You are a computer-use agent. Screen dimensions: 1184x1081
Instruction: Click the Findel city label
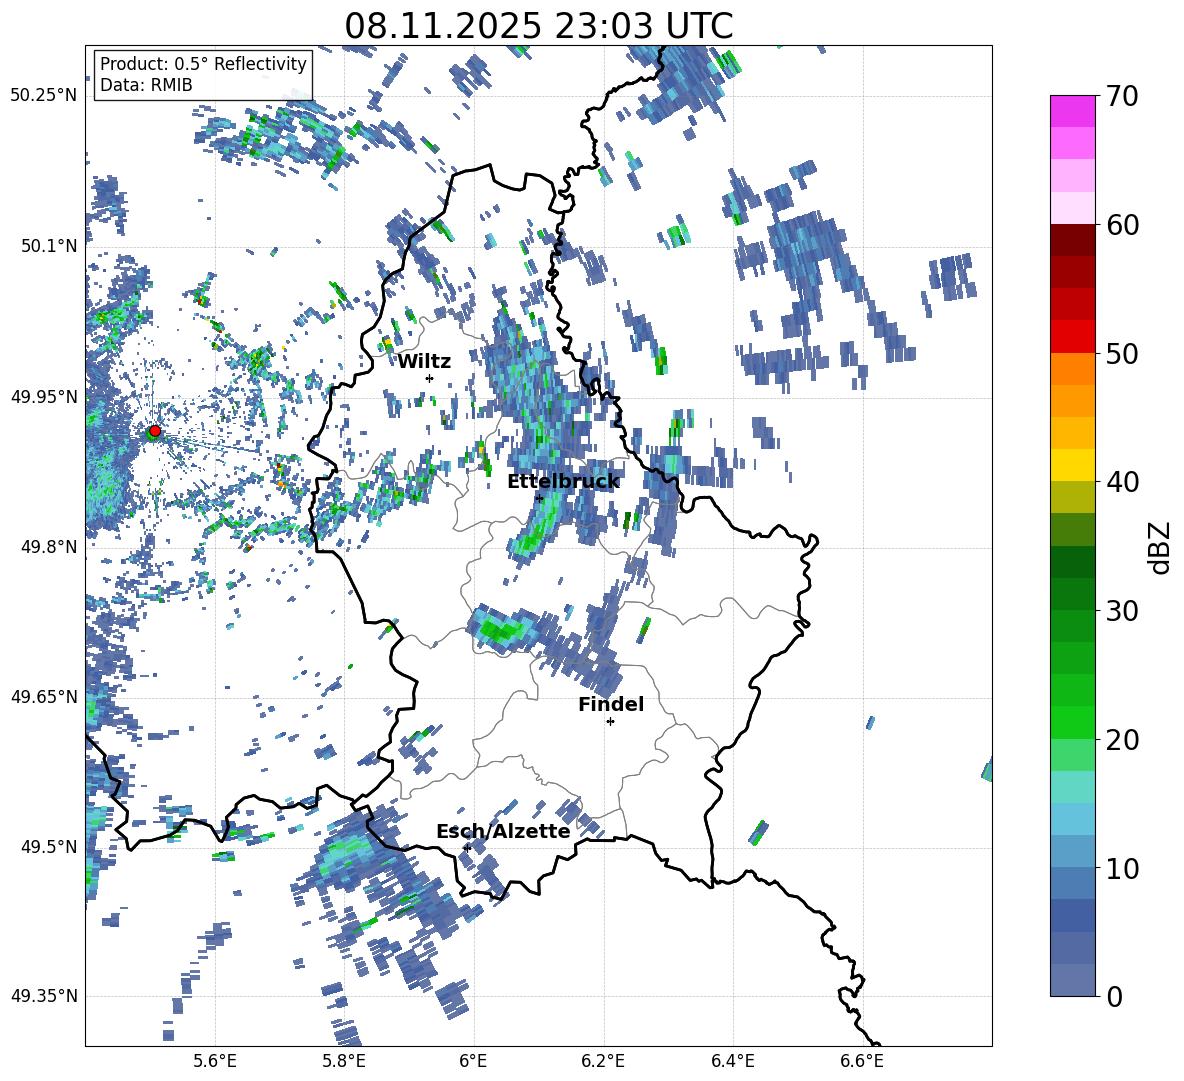[611, 704]
